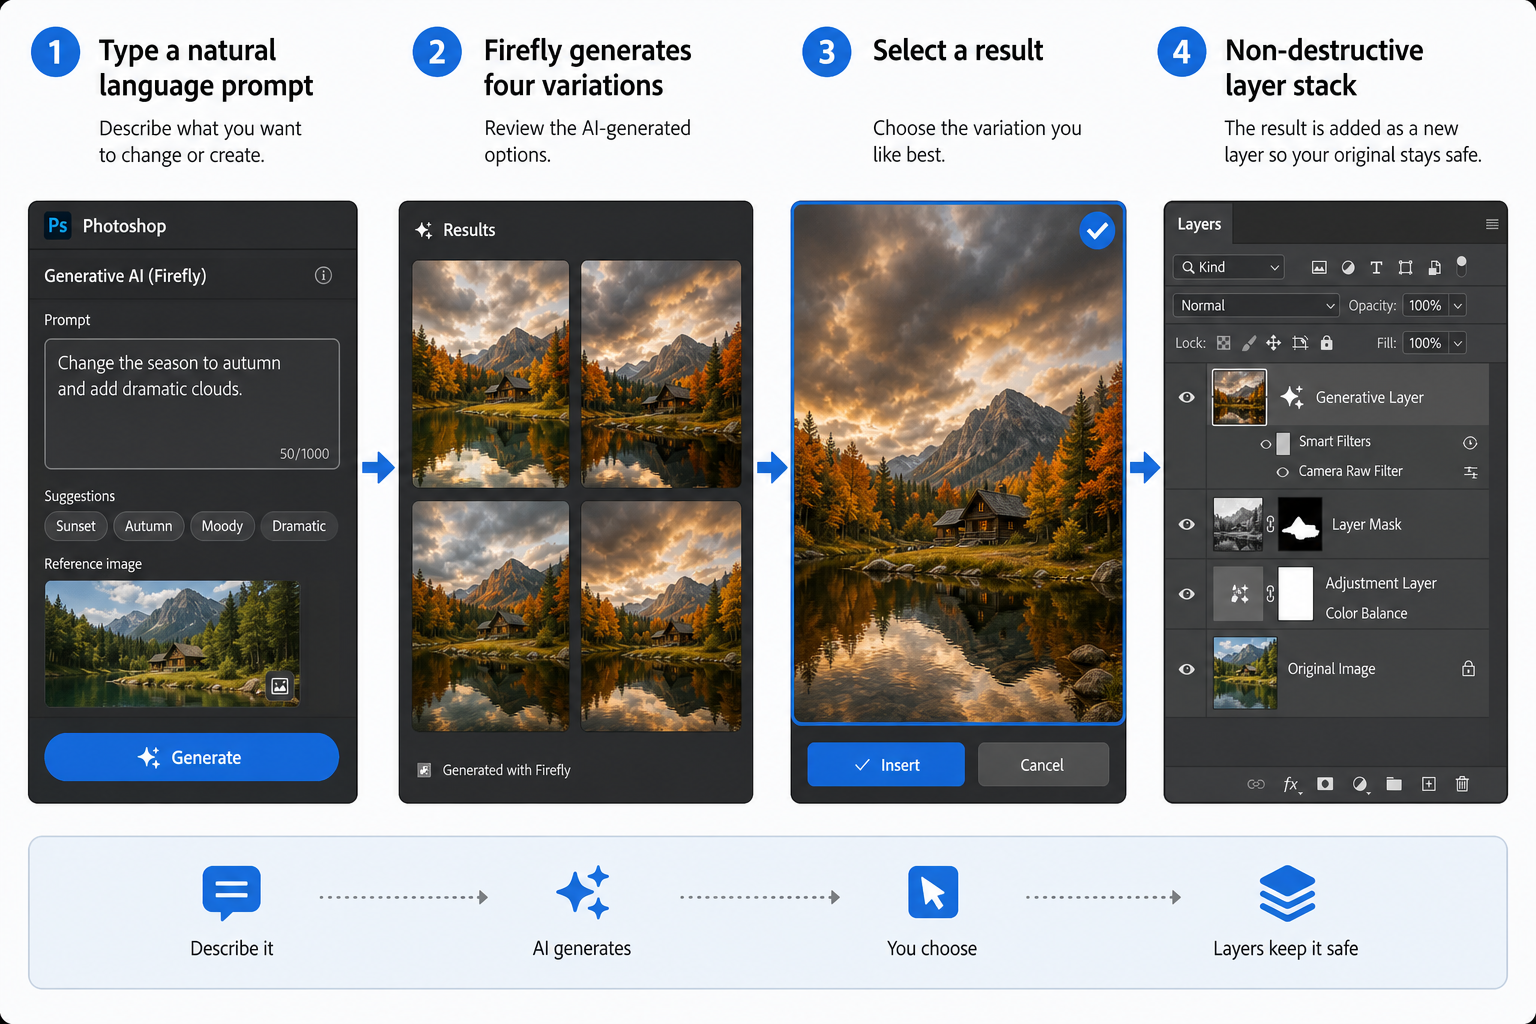This screenshot has width=1536, height=1024.
Task: Click the lock transparent pixels icon
Action: (x=1223, y=343)
